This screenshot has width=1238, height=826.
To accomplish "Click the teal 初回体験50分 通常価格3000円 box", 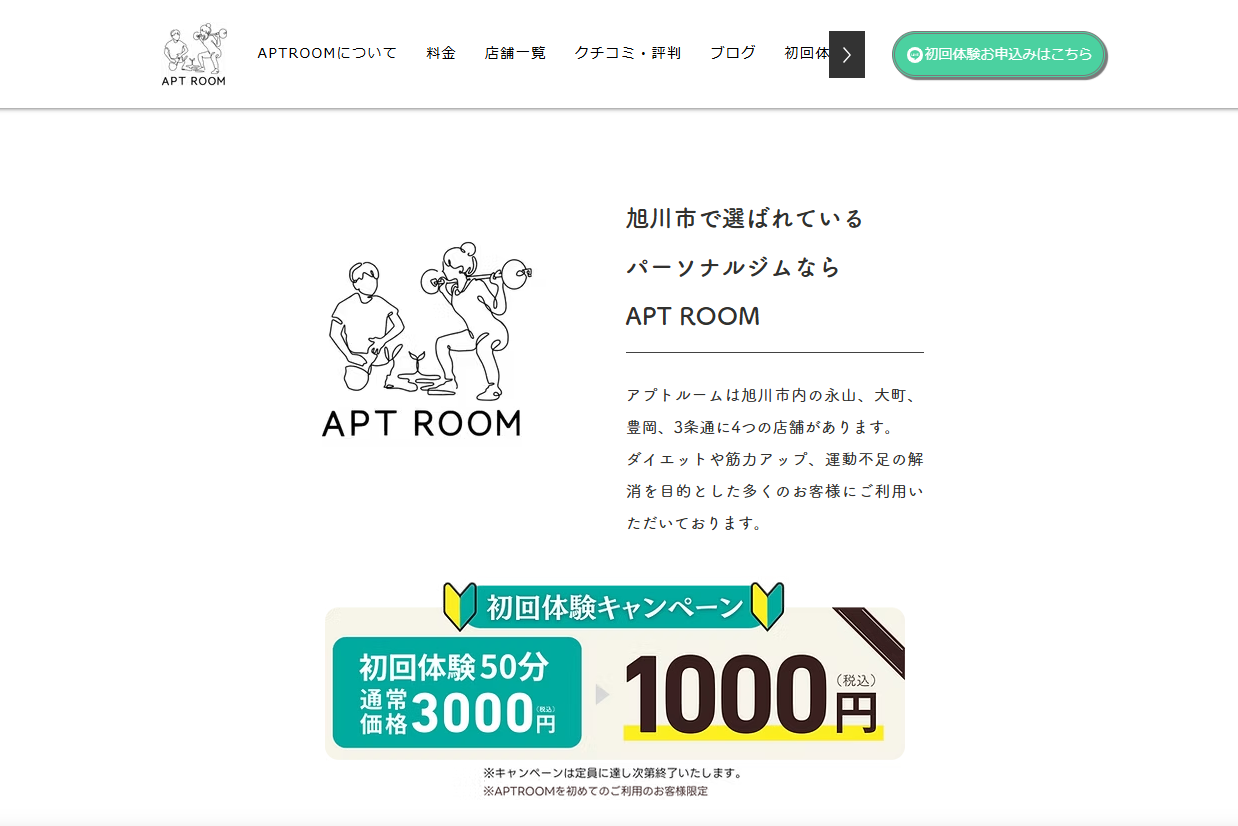I will (x=457, y=692).
